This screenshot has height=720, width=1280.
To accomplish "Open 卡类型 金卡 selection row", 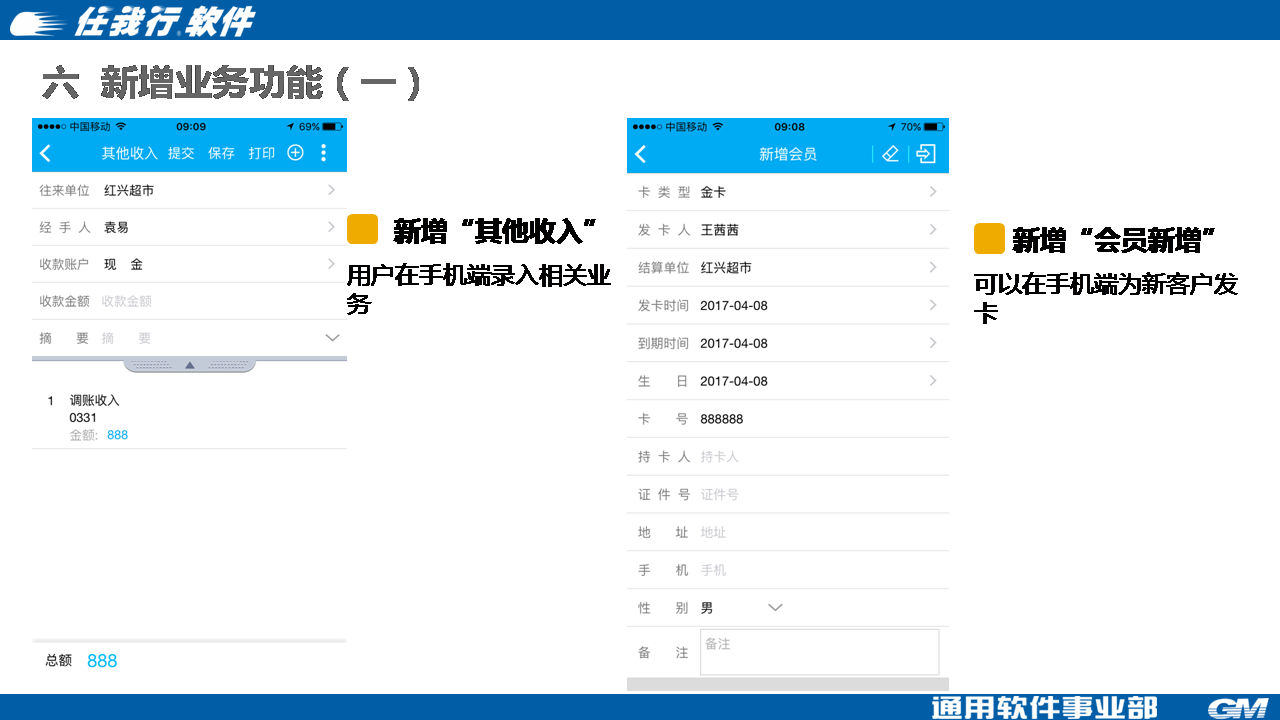I will click(787, 192).
